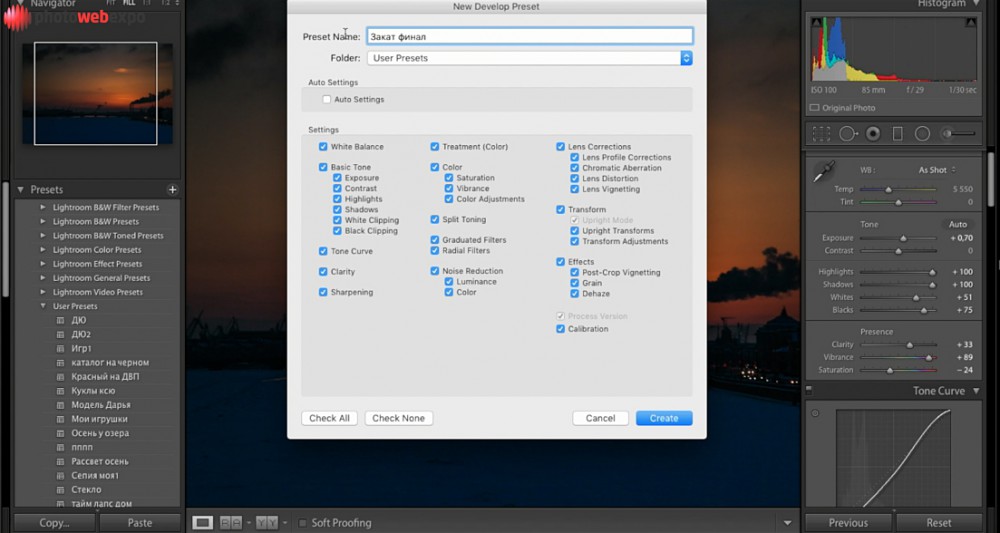Expand Lightroom B&W Filter Presets folder

43,207
